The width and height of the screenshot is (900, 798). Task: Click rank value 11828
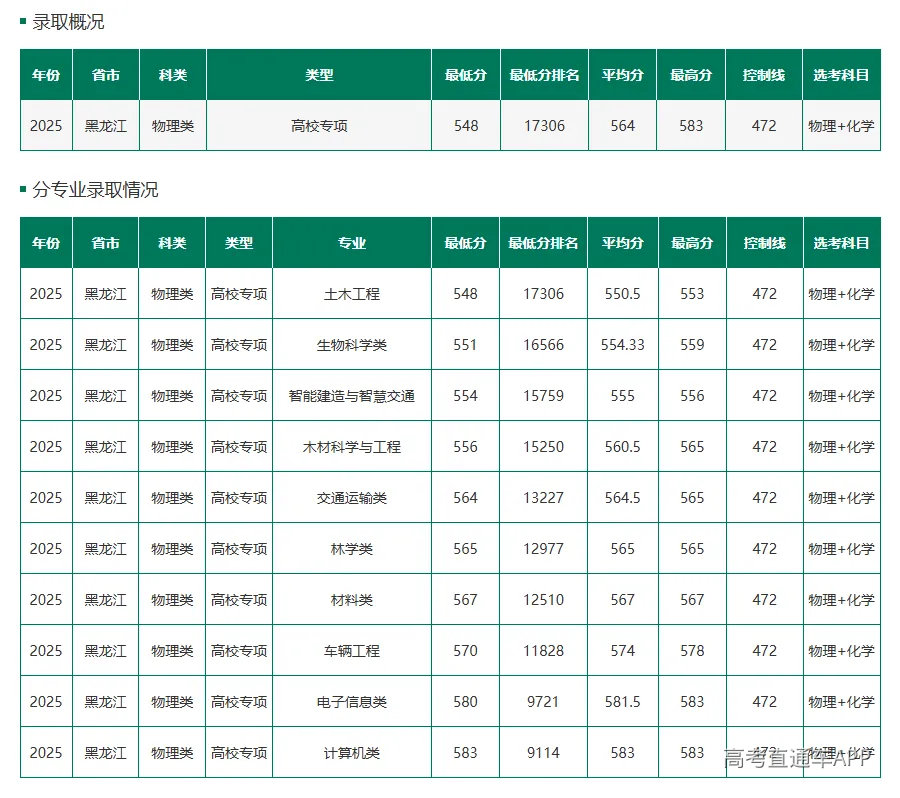[x=543, y=651]
